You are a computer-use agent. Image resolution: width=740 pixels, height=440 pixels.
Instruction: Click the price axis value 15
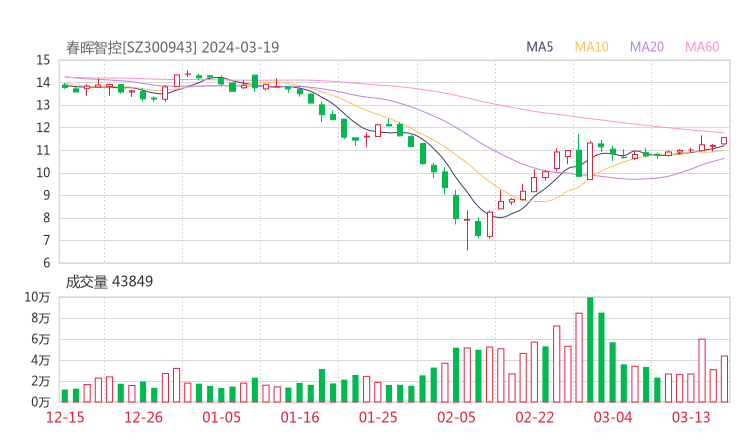coord(43,60)
